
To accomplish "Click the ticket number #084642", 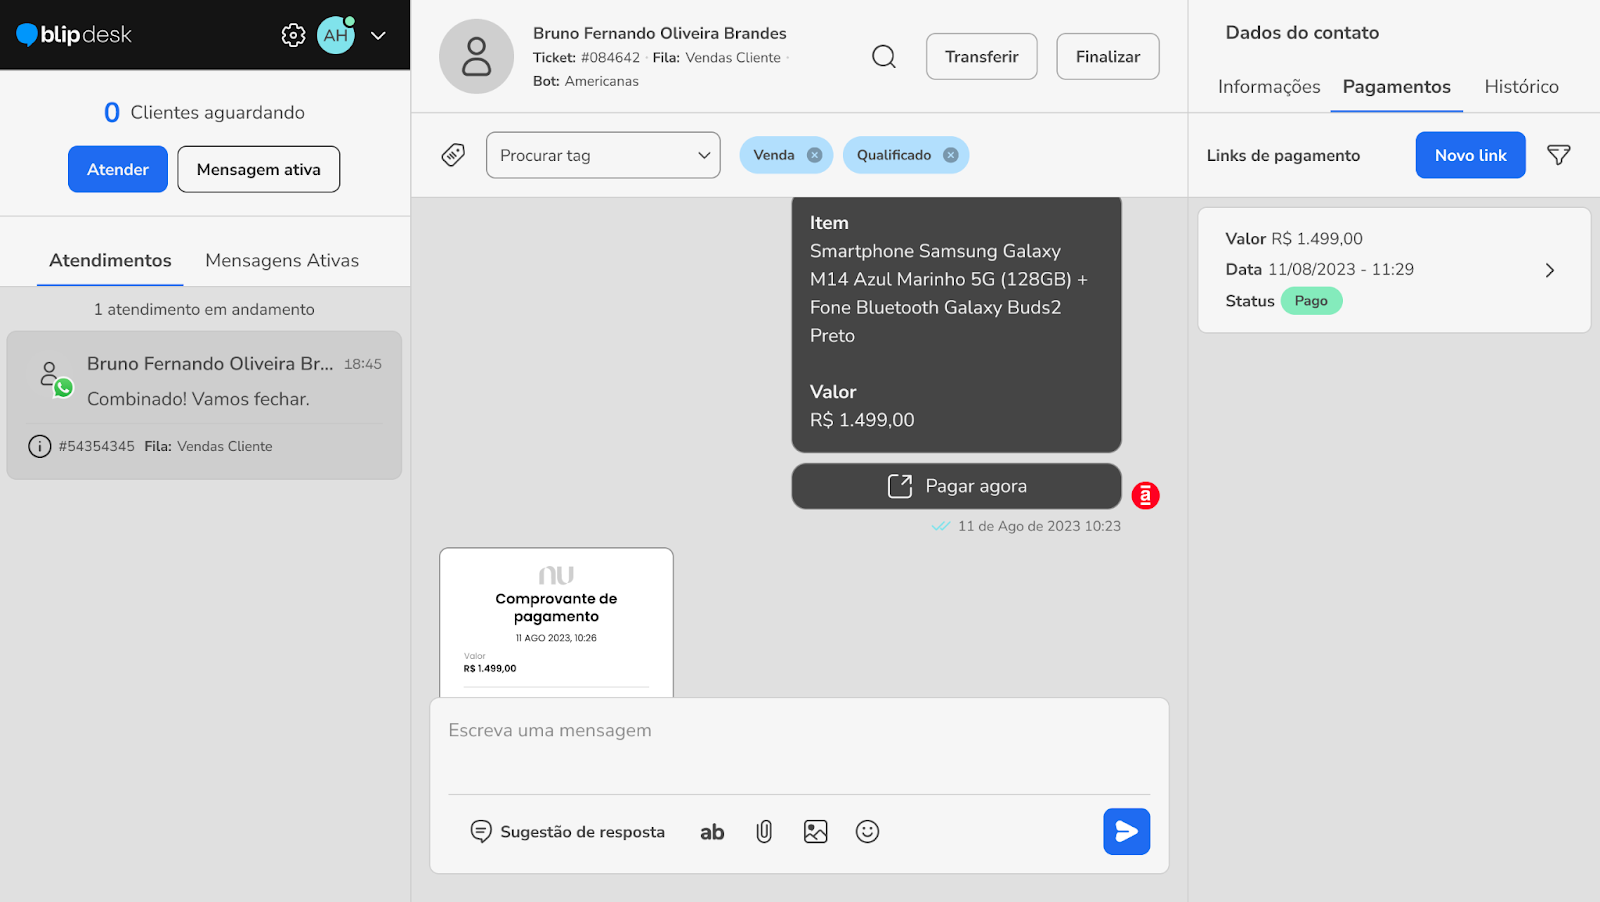I will click(610, 58).
